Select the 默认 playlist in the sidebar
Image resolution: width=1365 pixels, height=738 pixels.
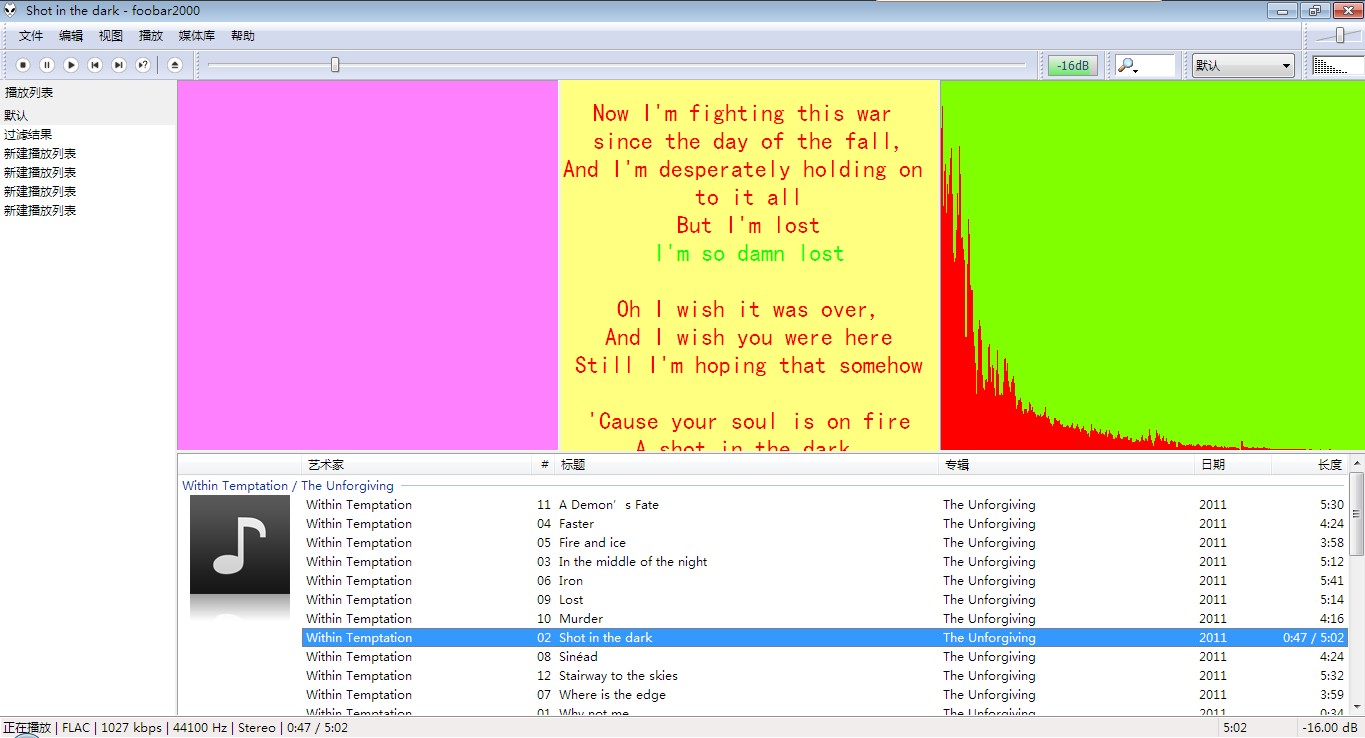(88, 116)
